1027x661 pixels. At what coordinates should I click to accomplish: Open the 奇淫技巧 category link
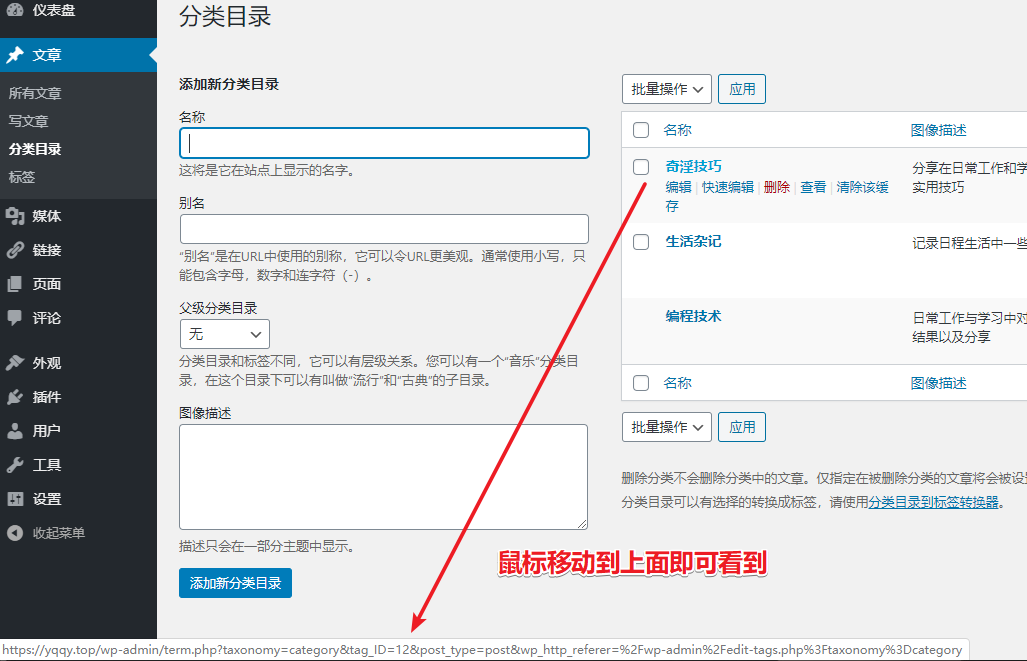[x=694, y=166]
